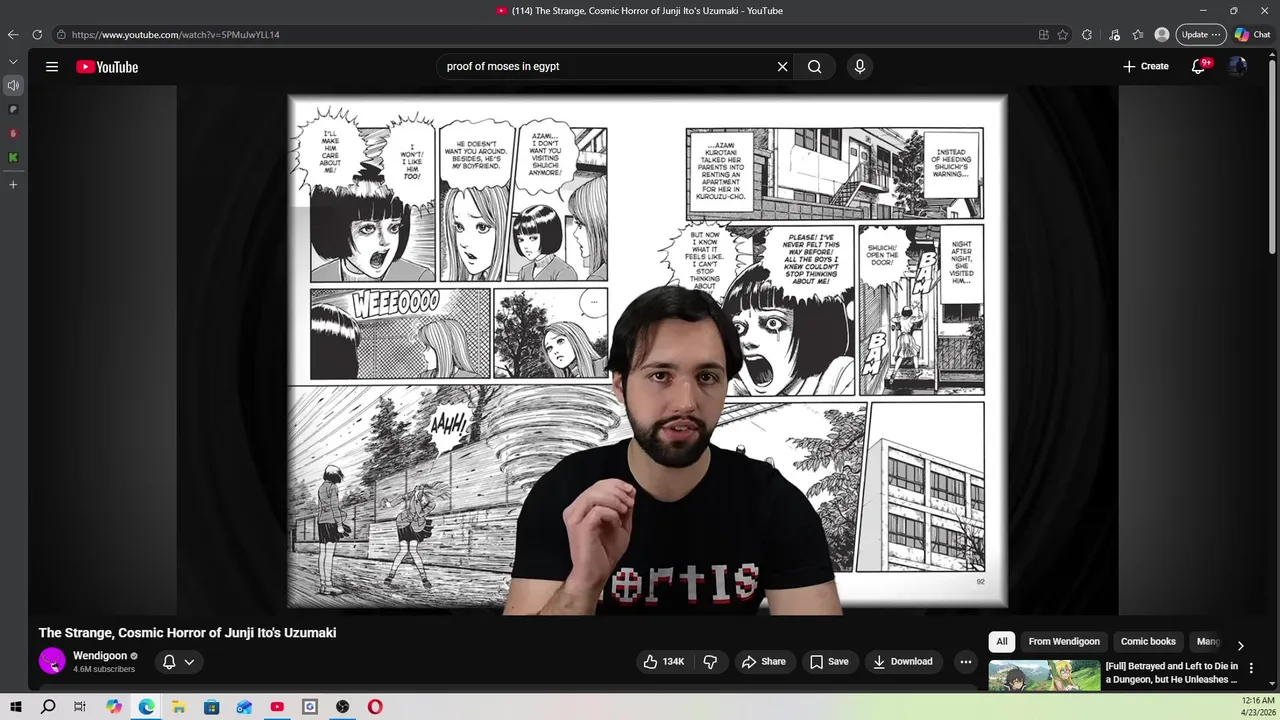1280x720 pixels.
Task: Download the video
Action: [x=903, y=661]
